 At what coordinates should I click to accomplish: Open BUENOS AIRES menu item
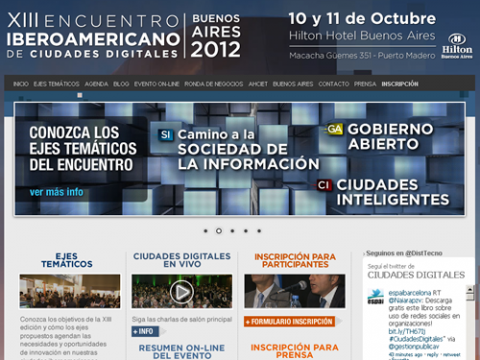tap(293, 84)
